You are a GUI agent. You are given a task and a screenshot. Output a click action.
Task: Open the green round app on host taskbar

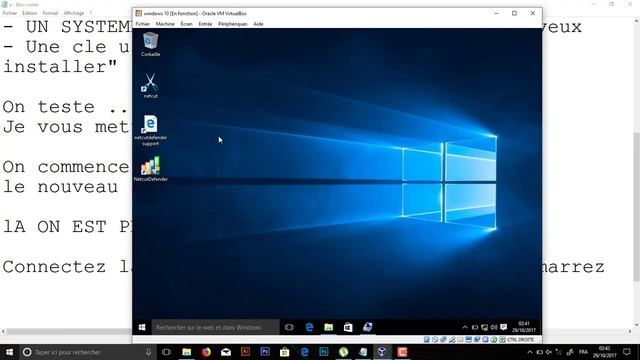pyautogui.click(x=343, y=352)
